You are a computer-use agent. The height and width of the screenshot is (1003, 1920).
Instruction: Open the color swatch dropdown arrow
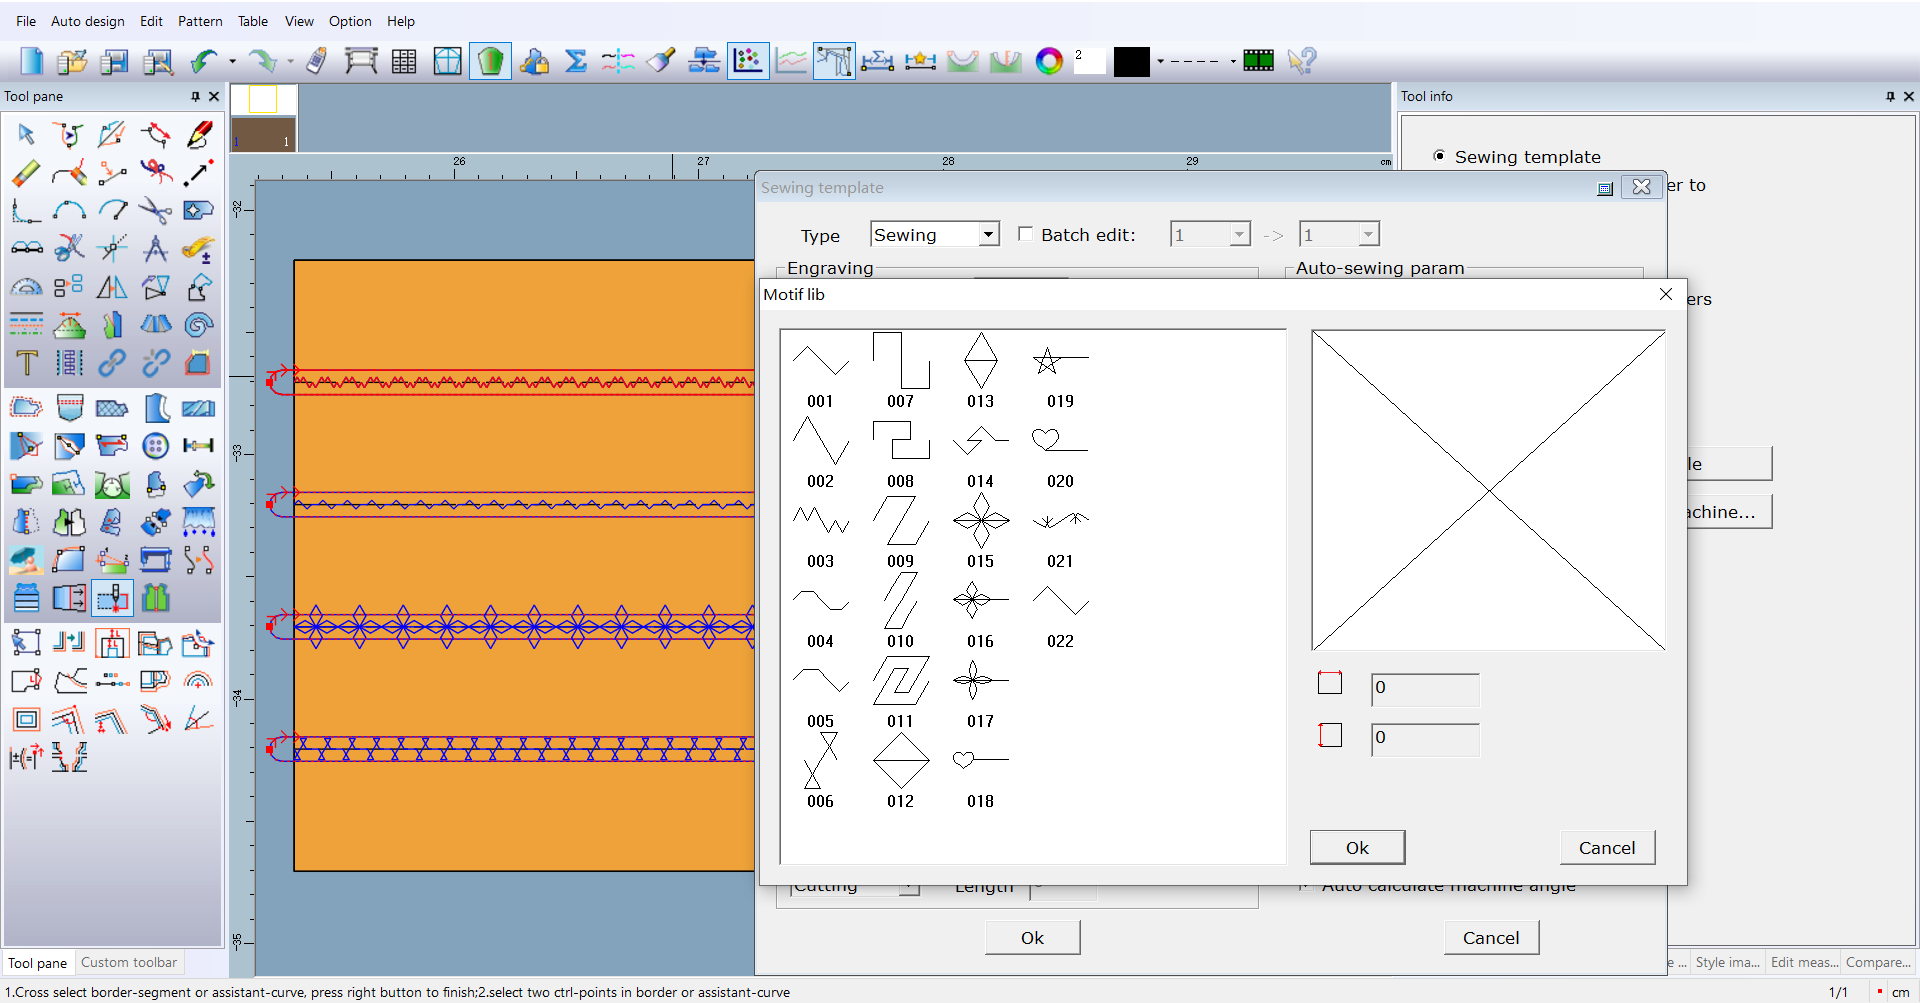1160,61
